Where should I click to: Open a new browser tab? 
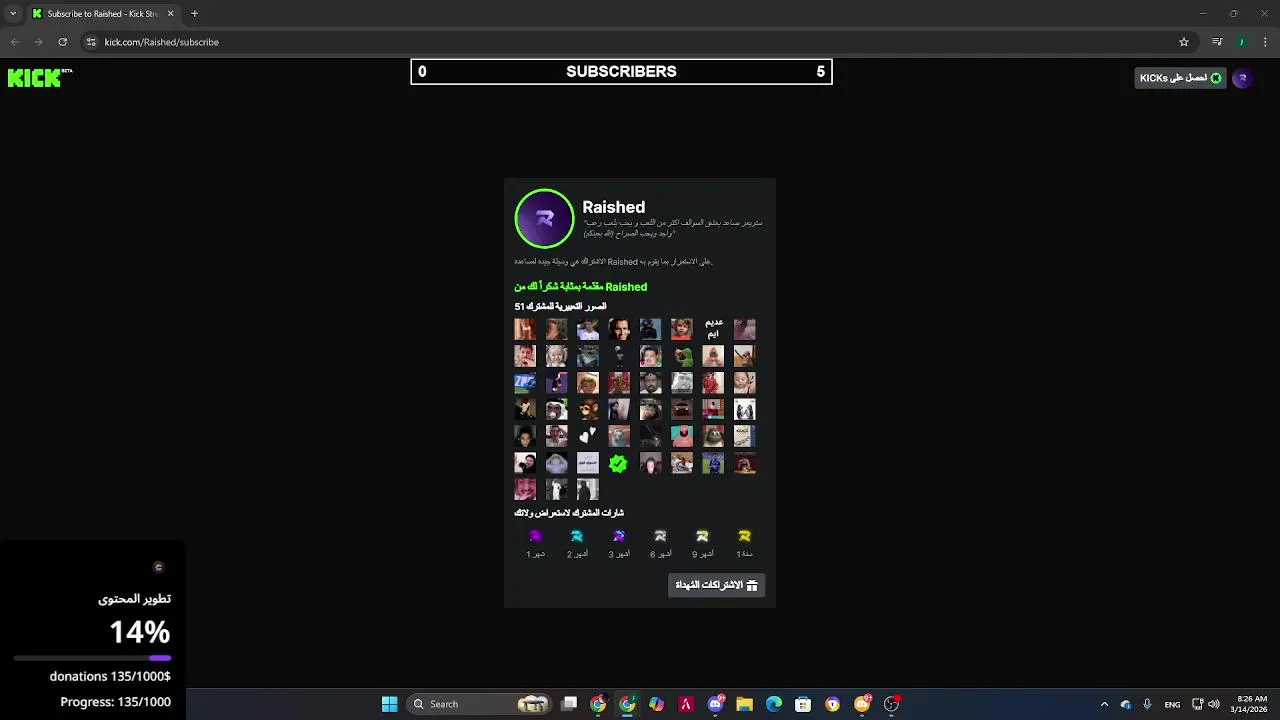click(194, 14)
